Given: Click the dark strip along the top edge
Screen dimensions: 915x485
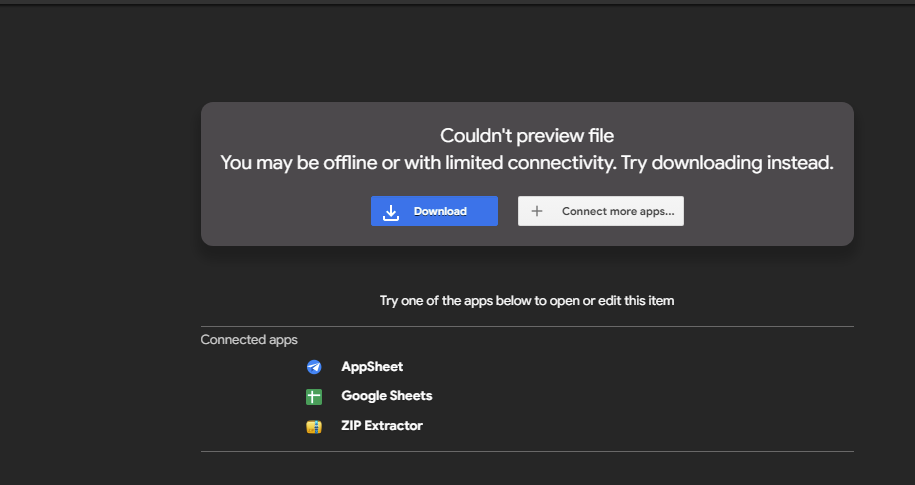Looking at the screenshot, I should pyautogui.click(x=457, y=2).
